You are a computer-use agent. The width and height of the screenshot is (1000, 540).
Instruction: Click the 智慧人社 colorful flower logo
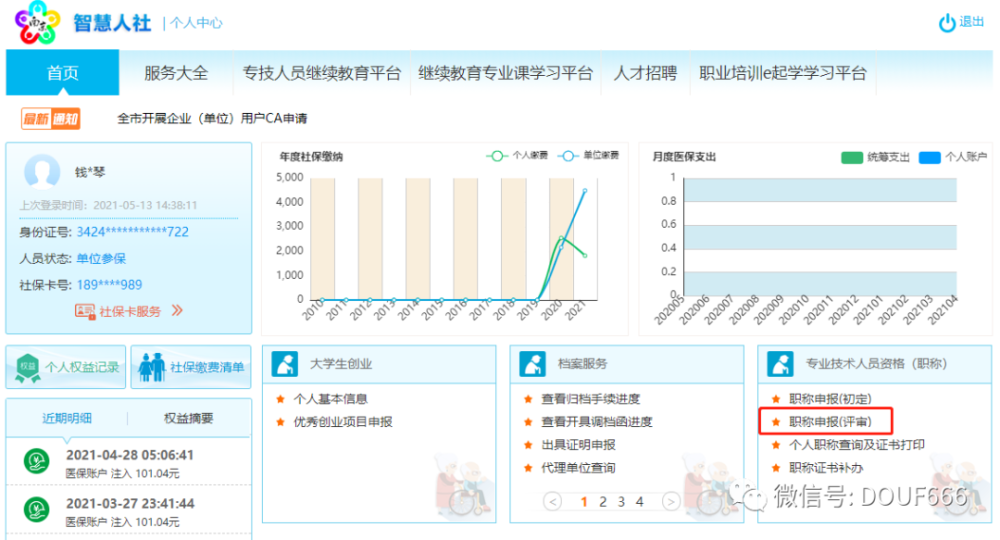[38, 23]
